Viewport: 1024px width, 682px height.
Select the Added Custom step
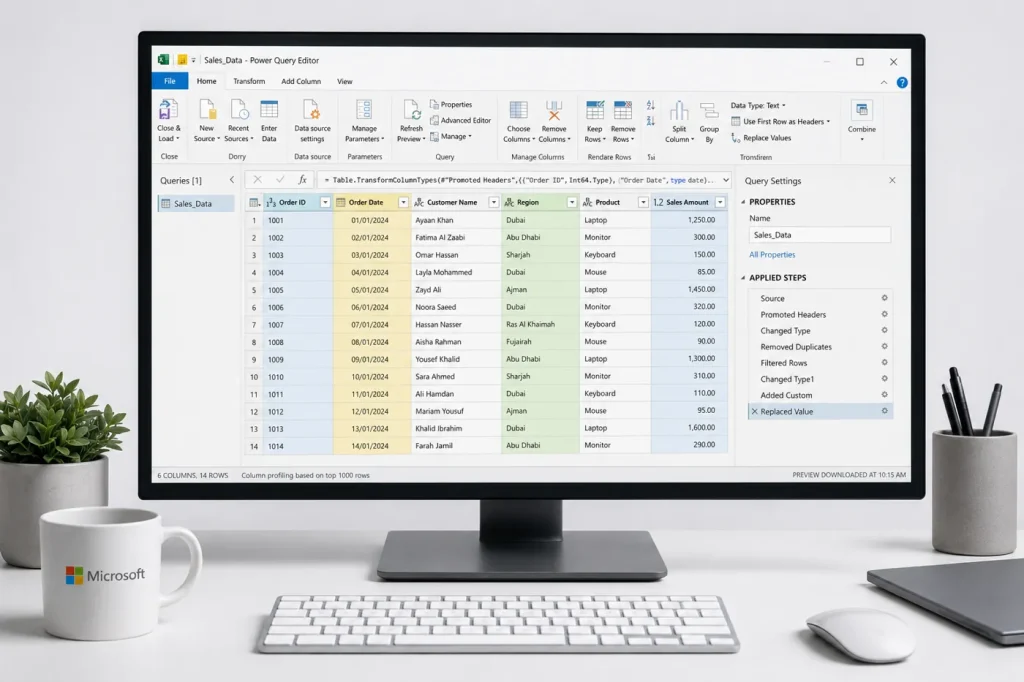coord(820,395)
